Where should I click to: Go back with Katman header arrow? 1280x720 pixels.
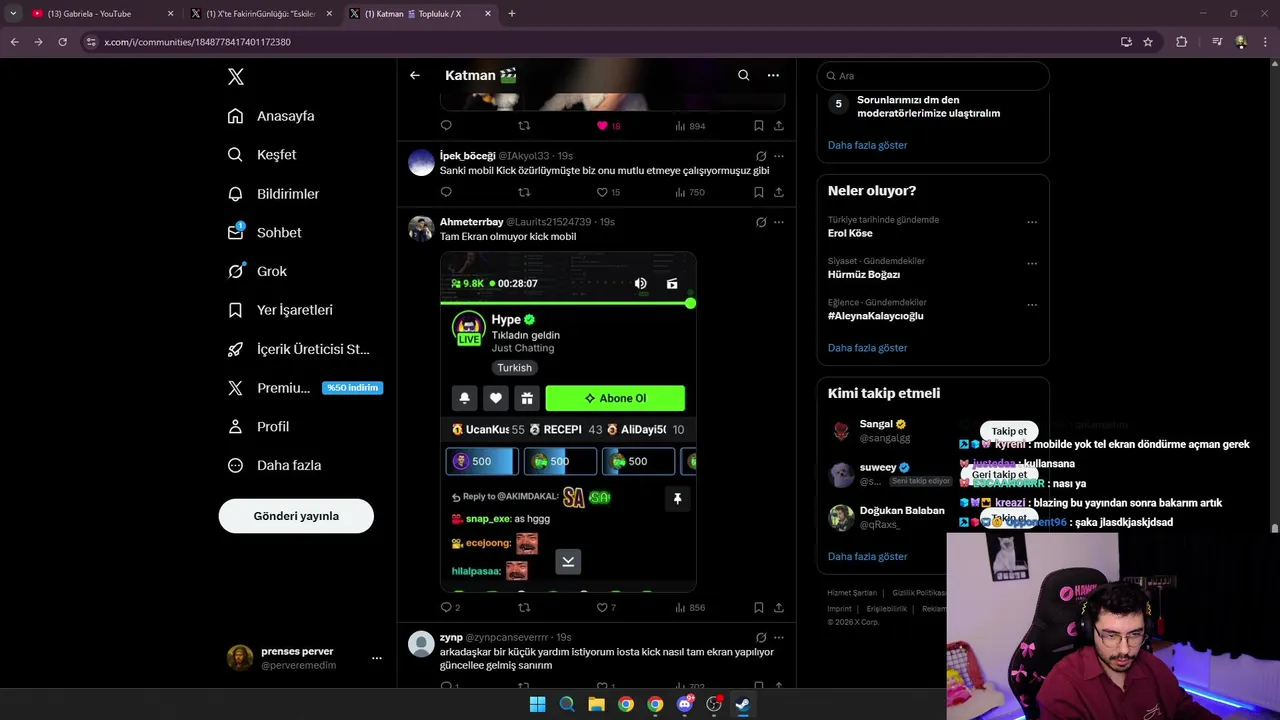[x=415, y=75]
